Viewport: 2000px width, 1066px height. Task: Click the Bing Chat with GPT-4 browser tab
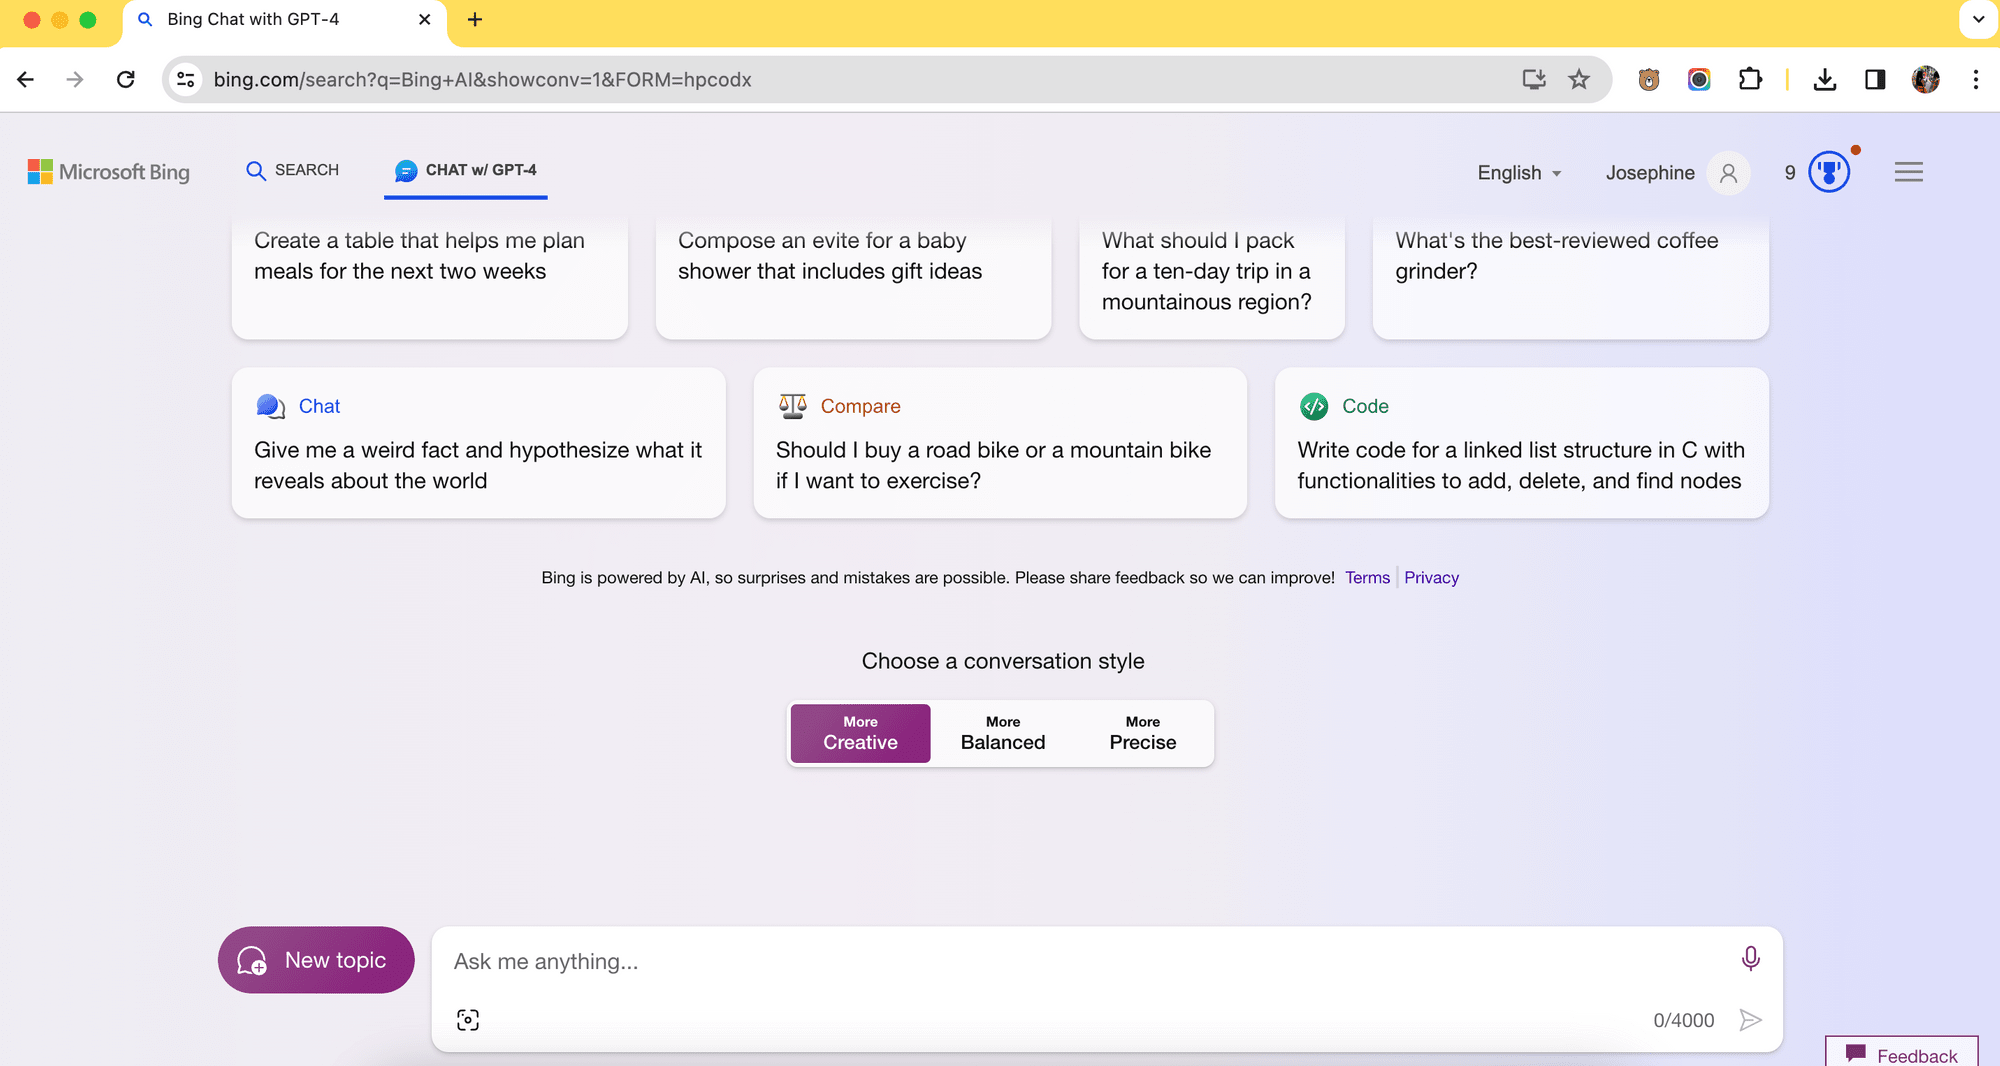click(x=284, y=20)
